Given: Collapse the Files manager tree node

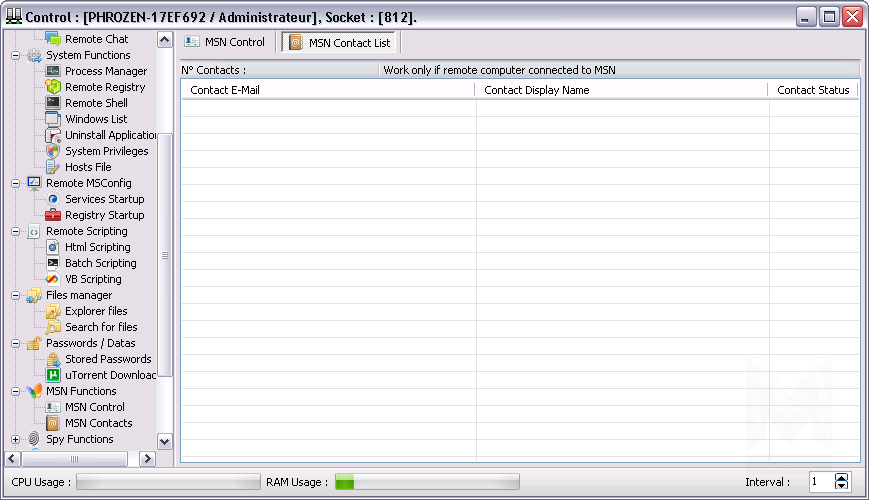Looking at the screenshot, I should pyautogui.click(x=16, y=295).
